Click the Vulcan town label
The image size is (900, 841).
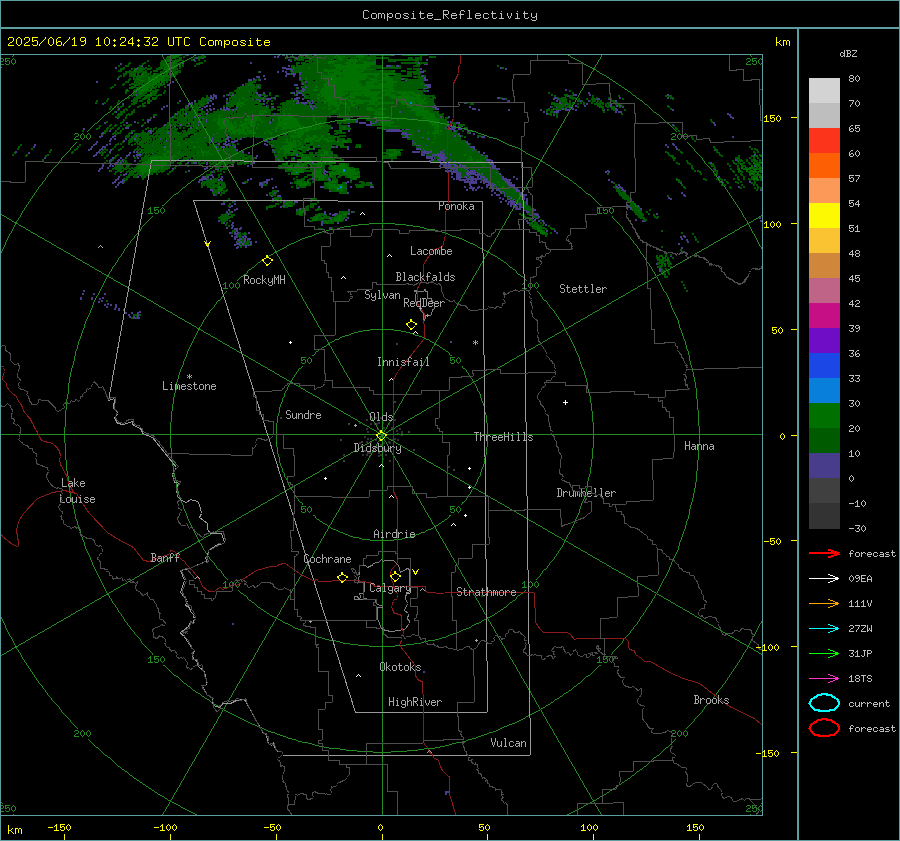pos(508,743)
